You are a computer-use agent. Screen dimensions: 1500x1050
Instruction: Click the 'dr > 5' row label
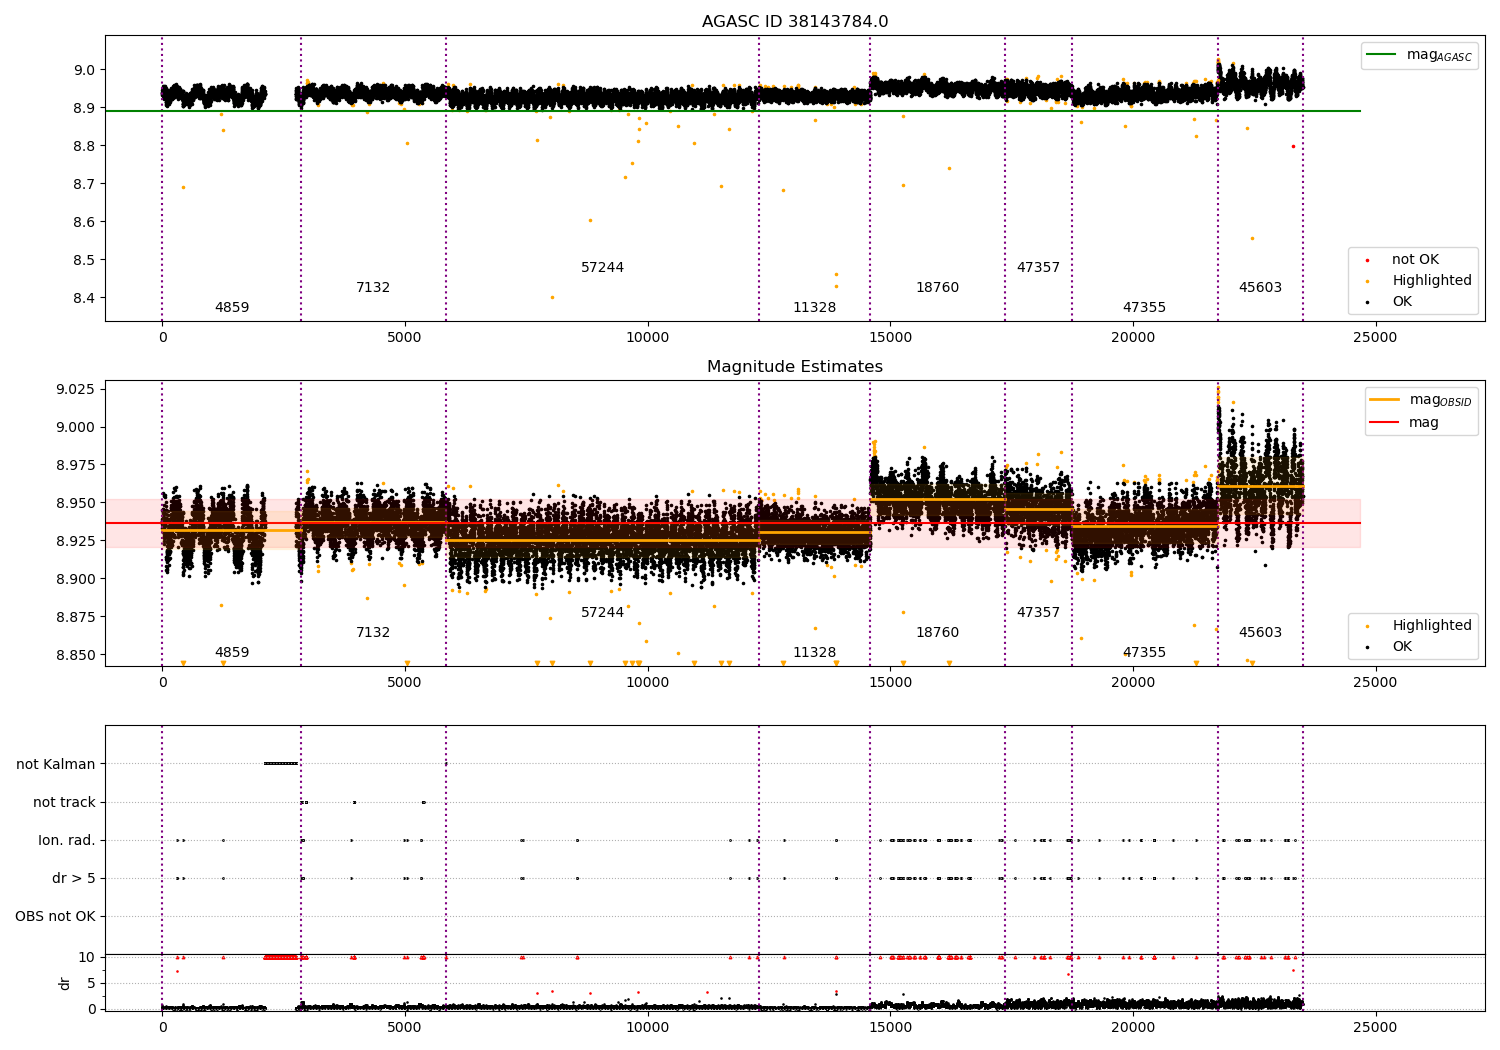click(74, 878)
